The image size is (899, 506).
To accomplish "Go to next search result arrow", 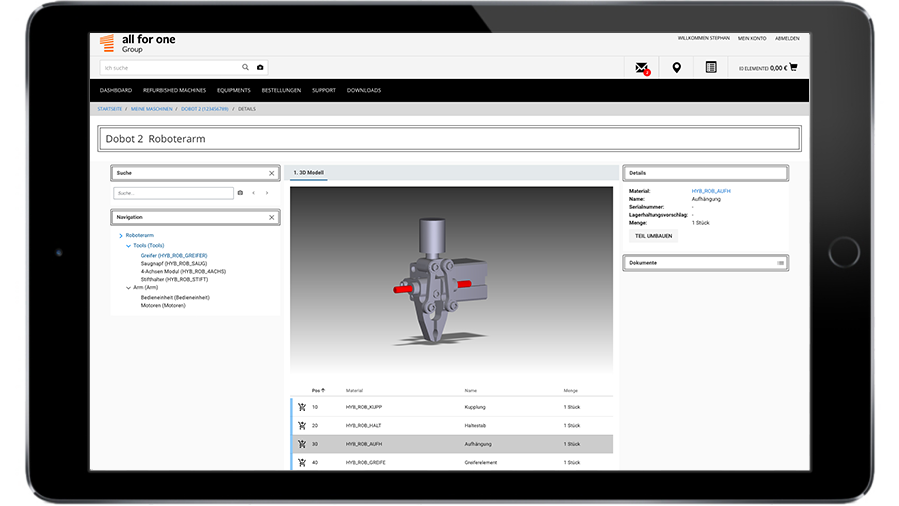I will tap(267, 193).
